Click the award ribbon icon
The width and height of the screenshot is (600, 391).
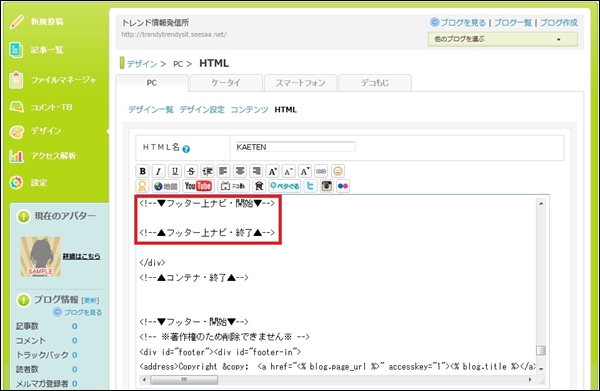142,186
